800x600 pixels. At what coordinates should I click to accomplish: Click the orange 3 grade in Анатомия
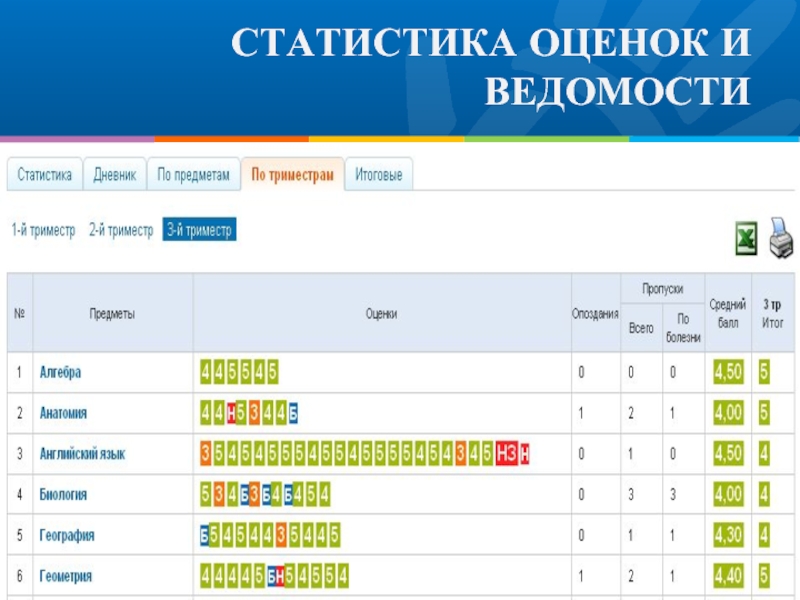(254, 413)
